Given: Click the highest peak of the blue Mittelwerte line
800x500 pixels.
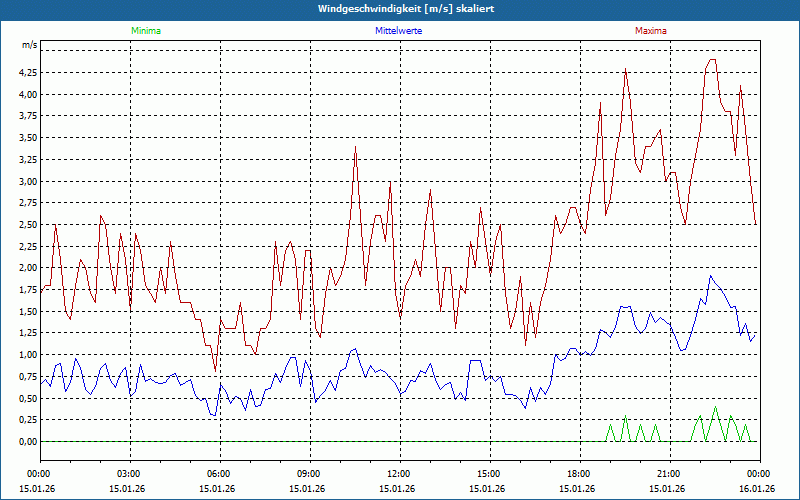Looking at the screenshot, I should click(x=710, y=275).
